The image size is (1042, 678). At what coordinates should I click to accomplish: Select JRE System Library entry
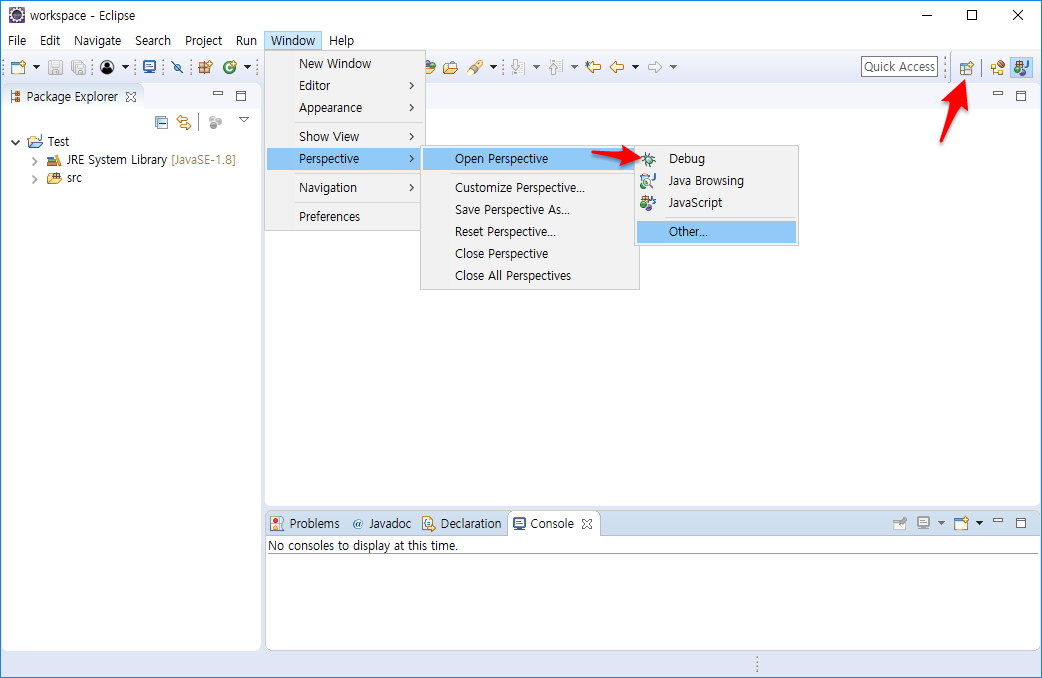pos(141,160)
